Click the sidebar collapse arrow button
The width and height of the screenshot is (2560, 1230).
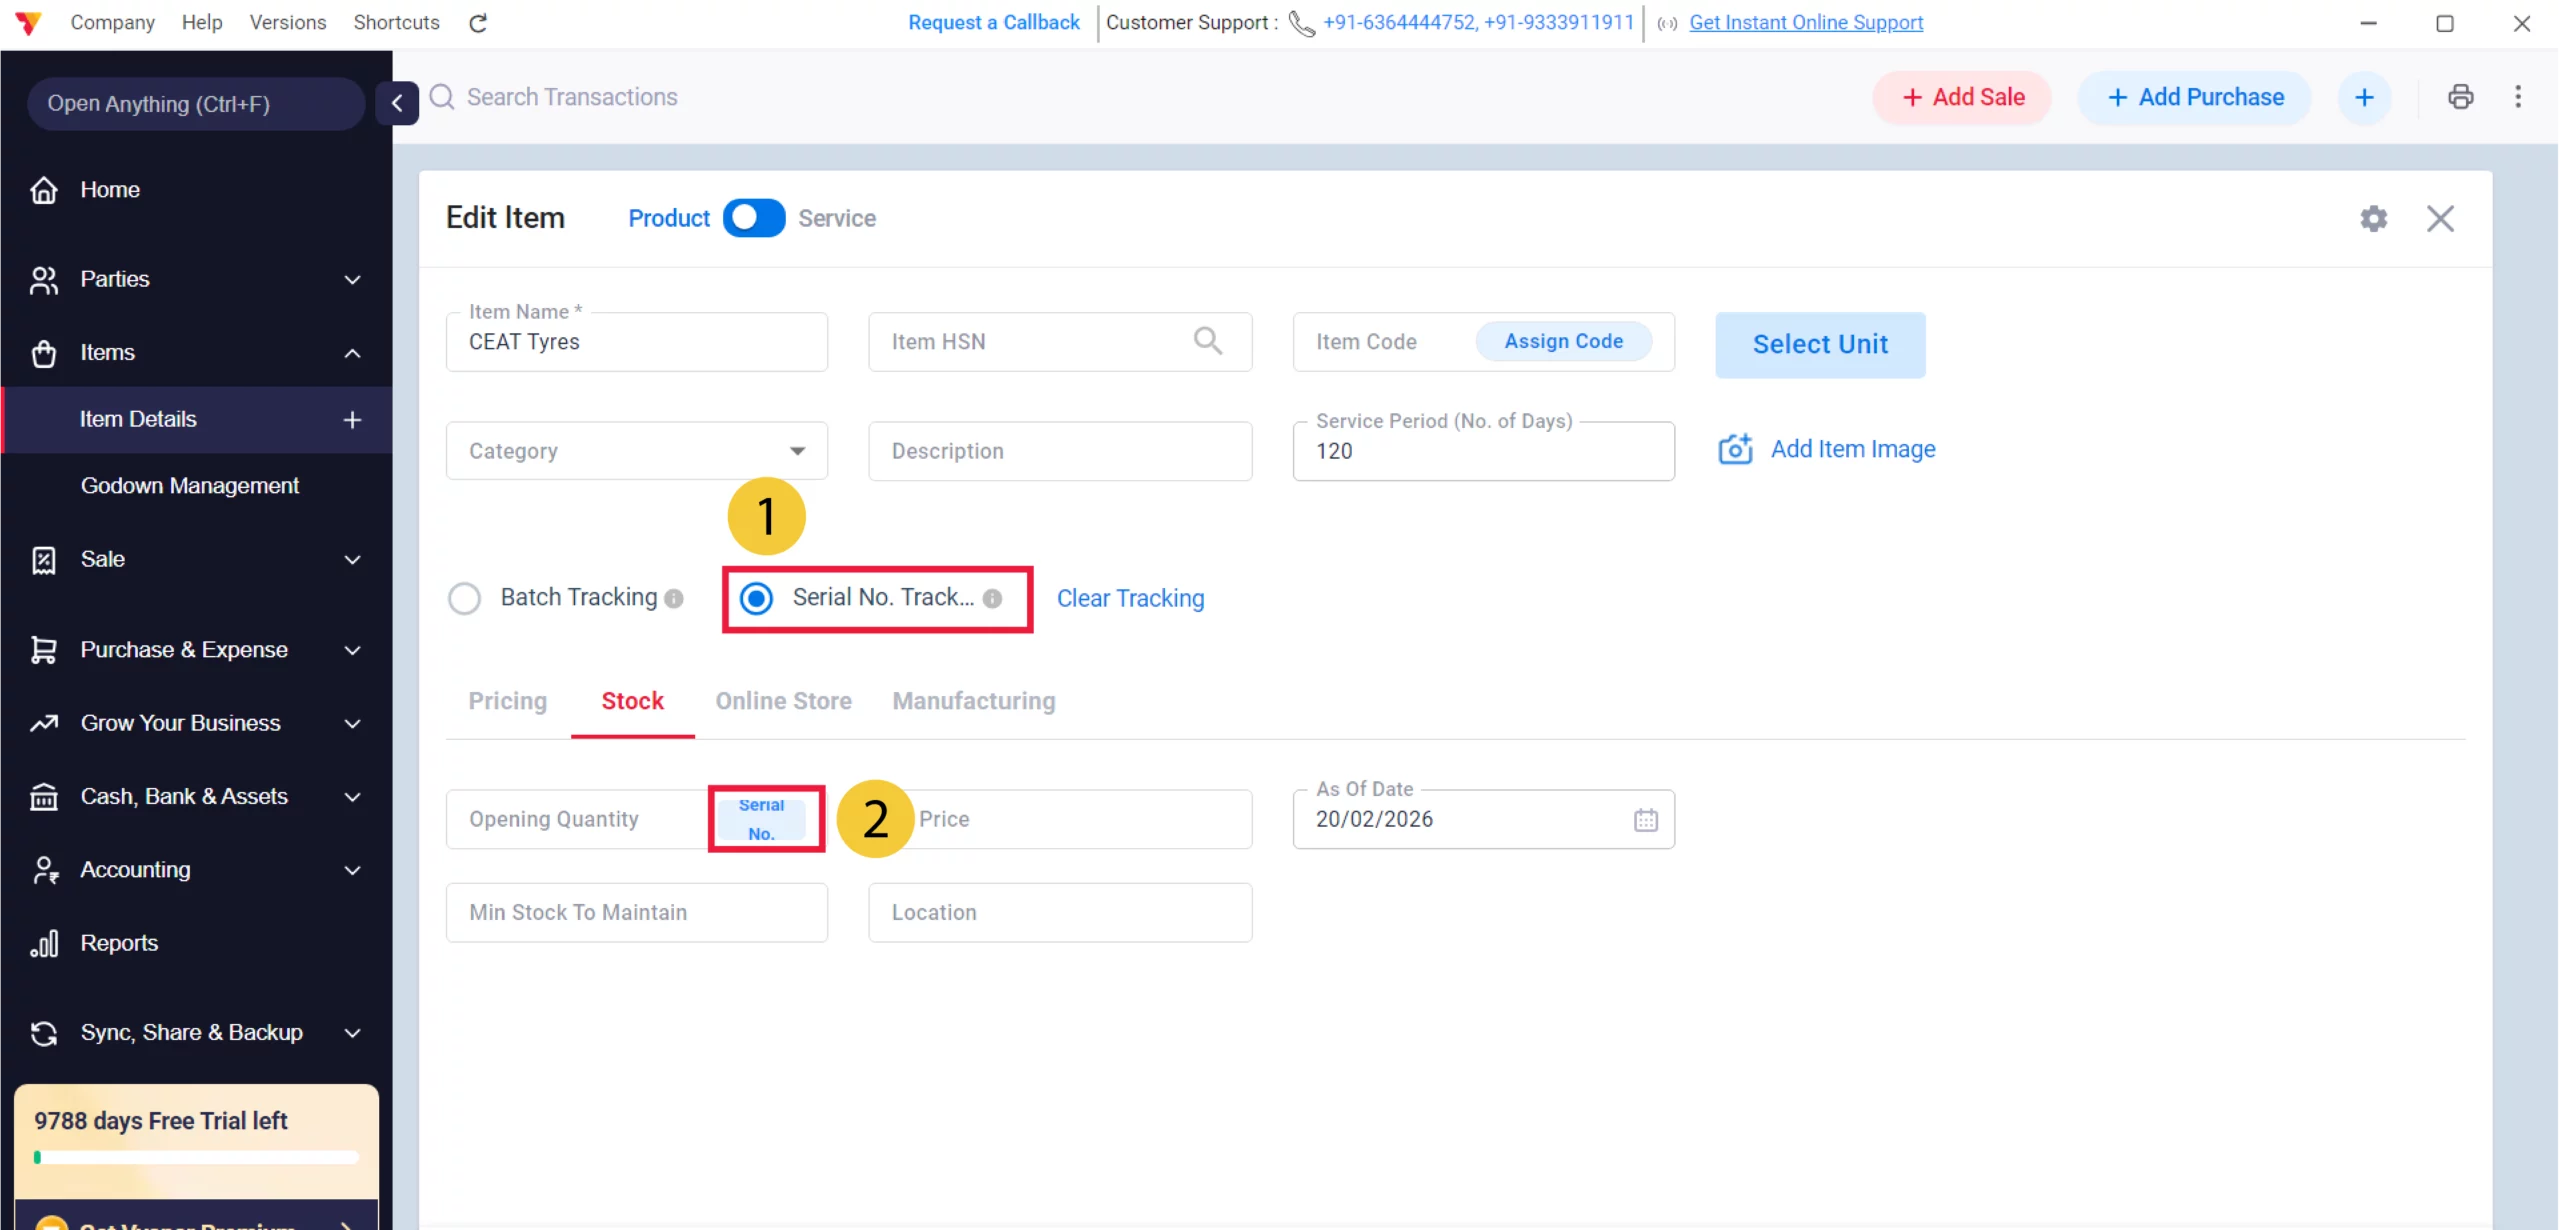397,103
